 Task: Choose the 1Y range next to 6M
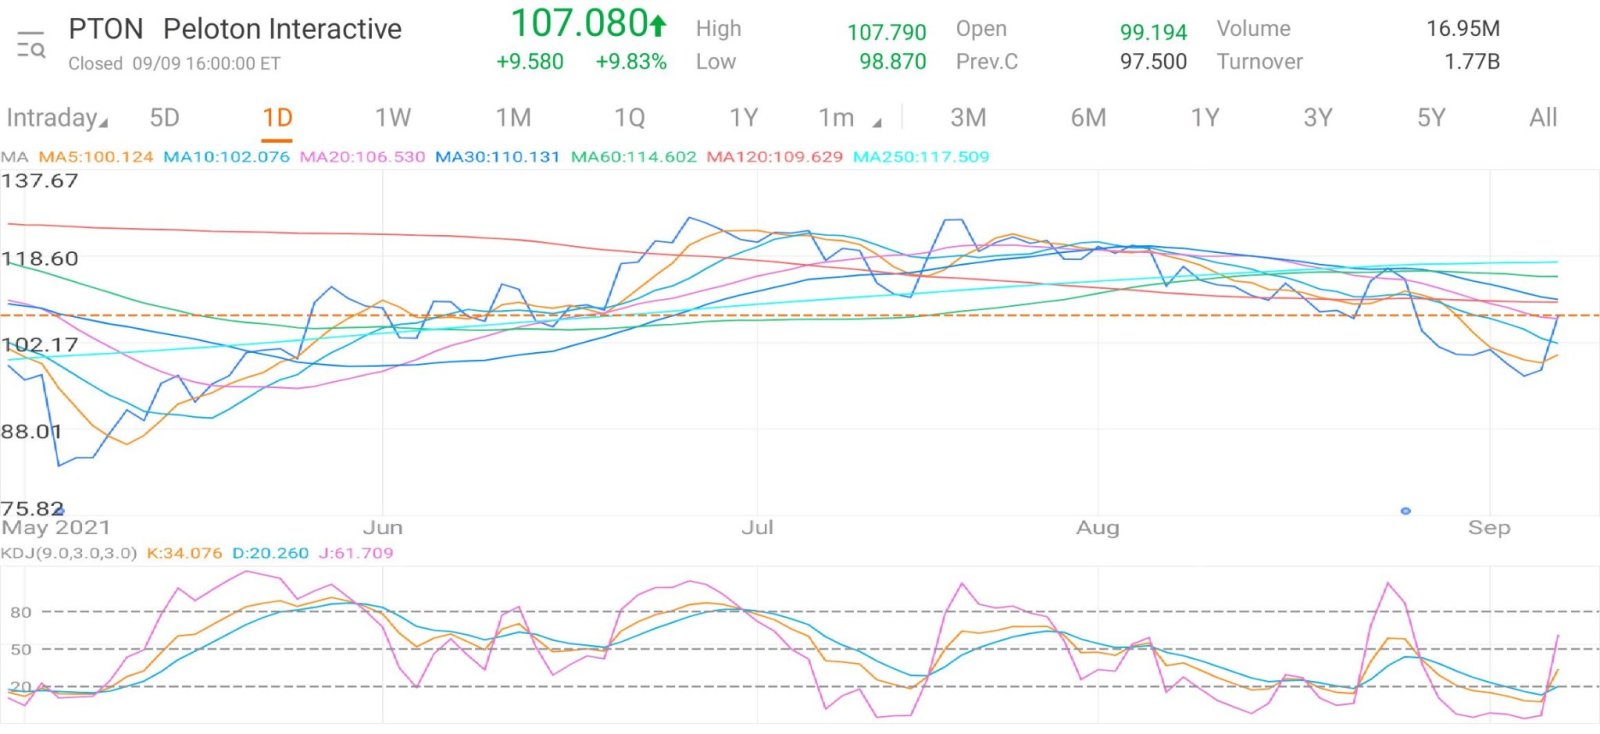coord(1204,118)
